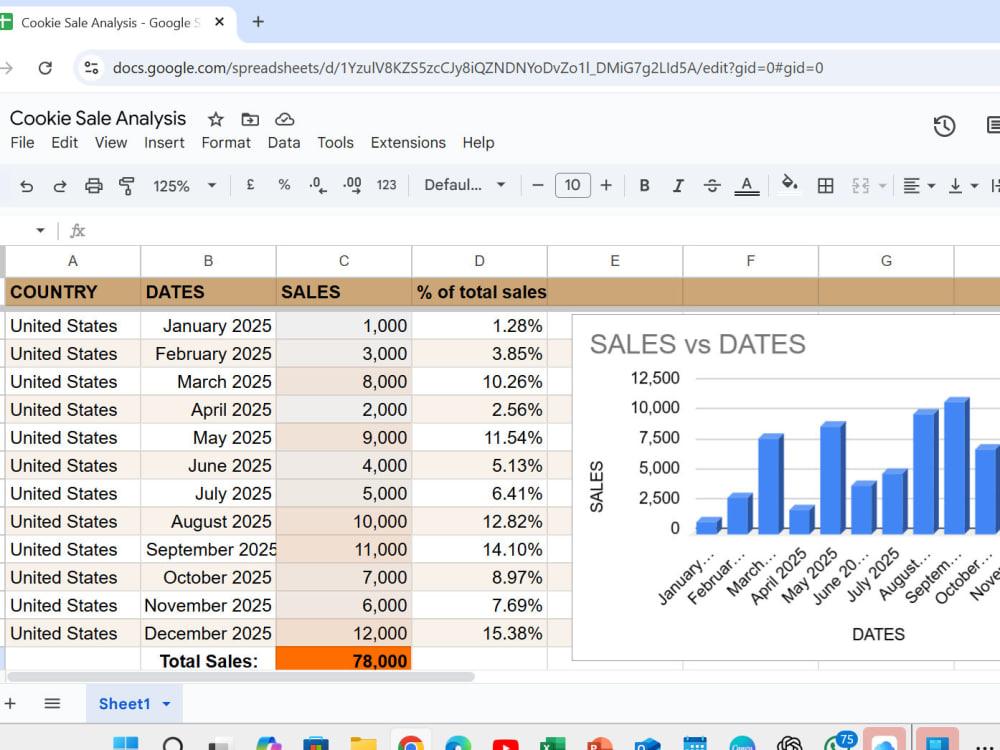Select the September 2025 date cell

[208, 549]
